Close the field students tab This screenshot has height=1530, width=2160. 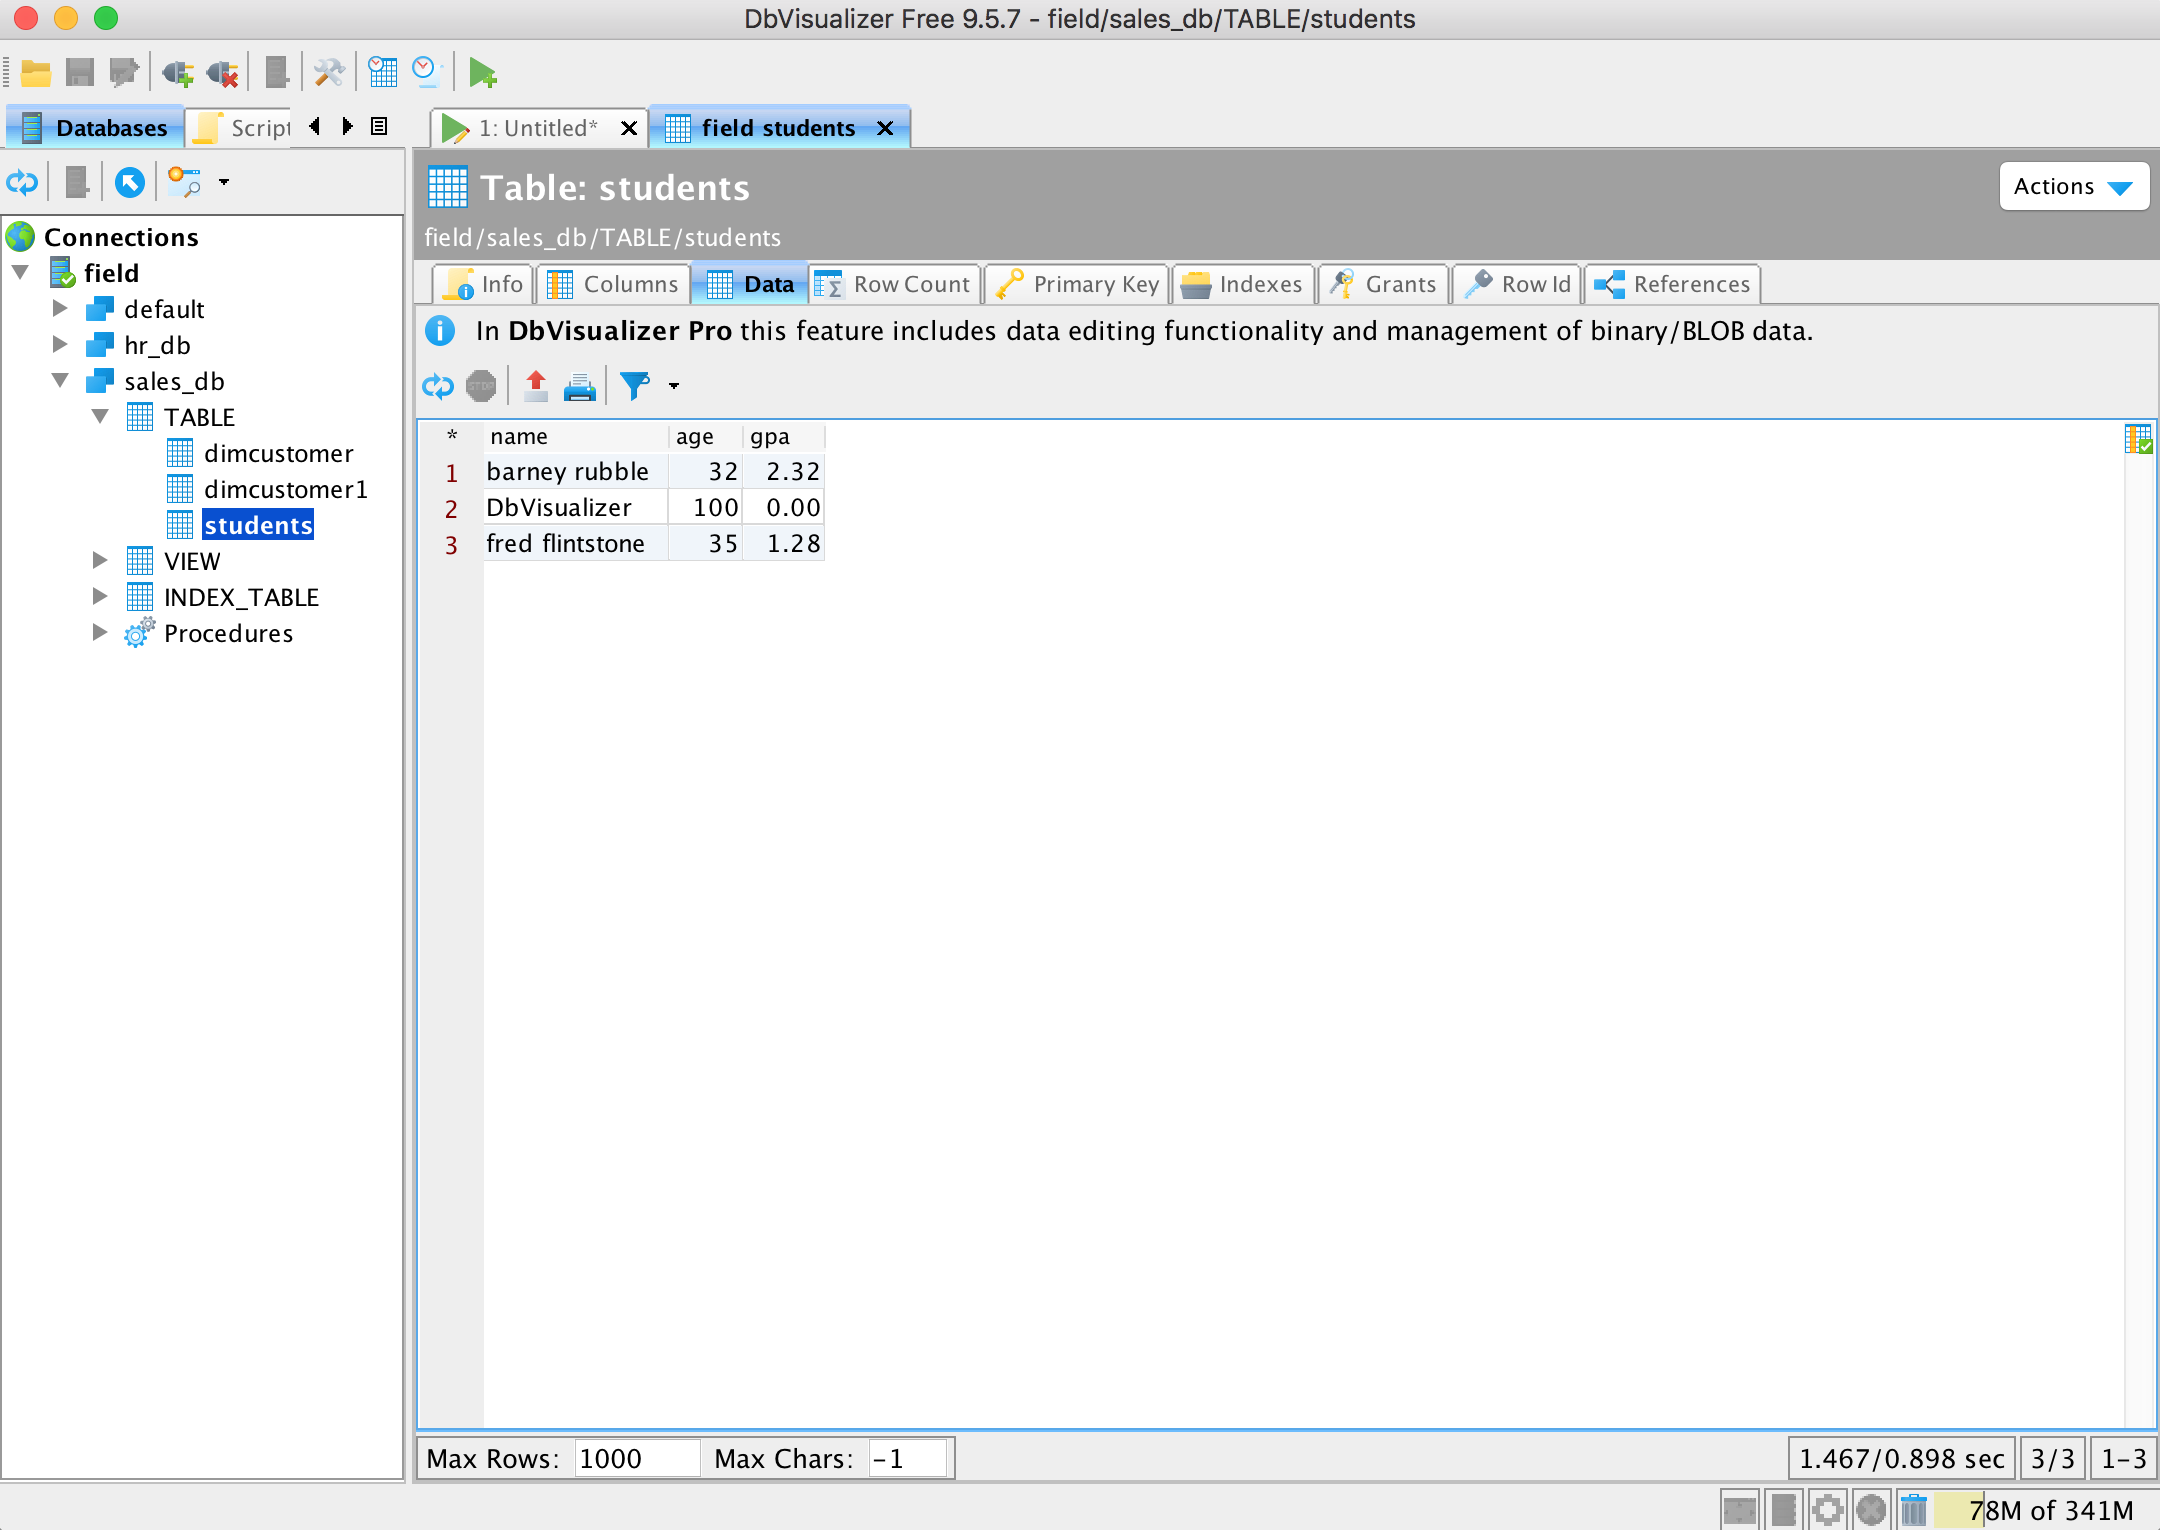tap(885, 128)
